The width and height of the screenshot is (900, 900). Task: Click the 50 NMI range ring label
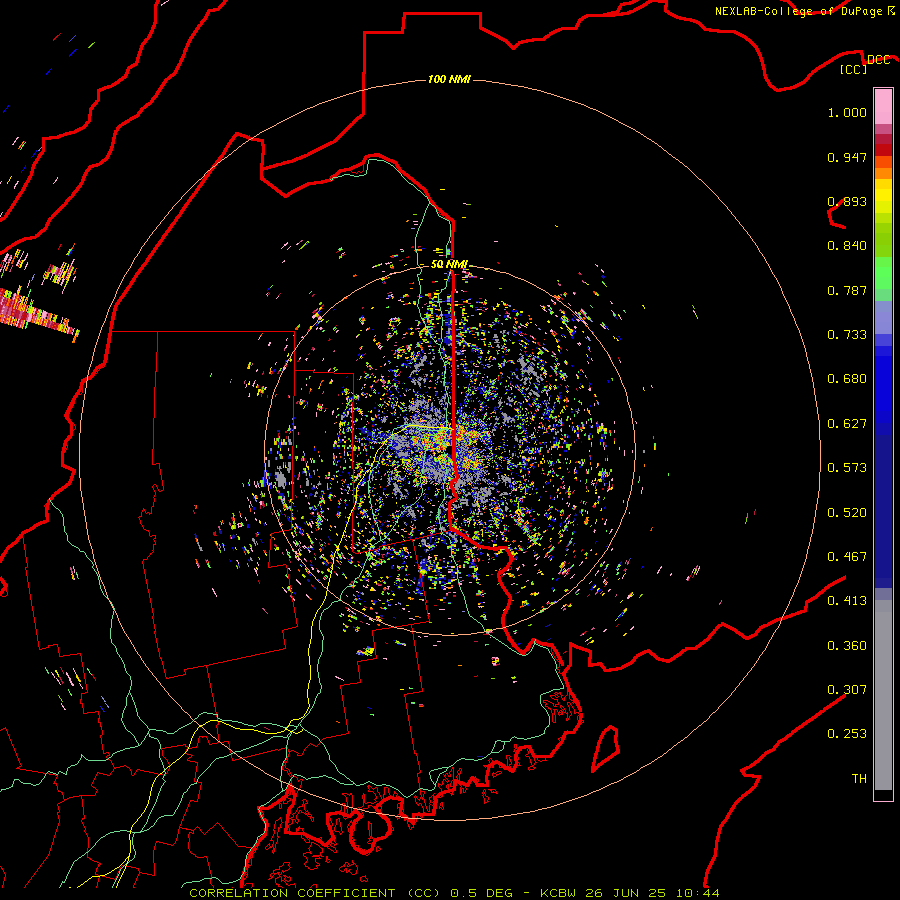(x=449, y=265)
